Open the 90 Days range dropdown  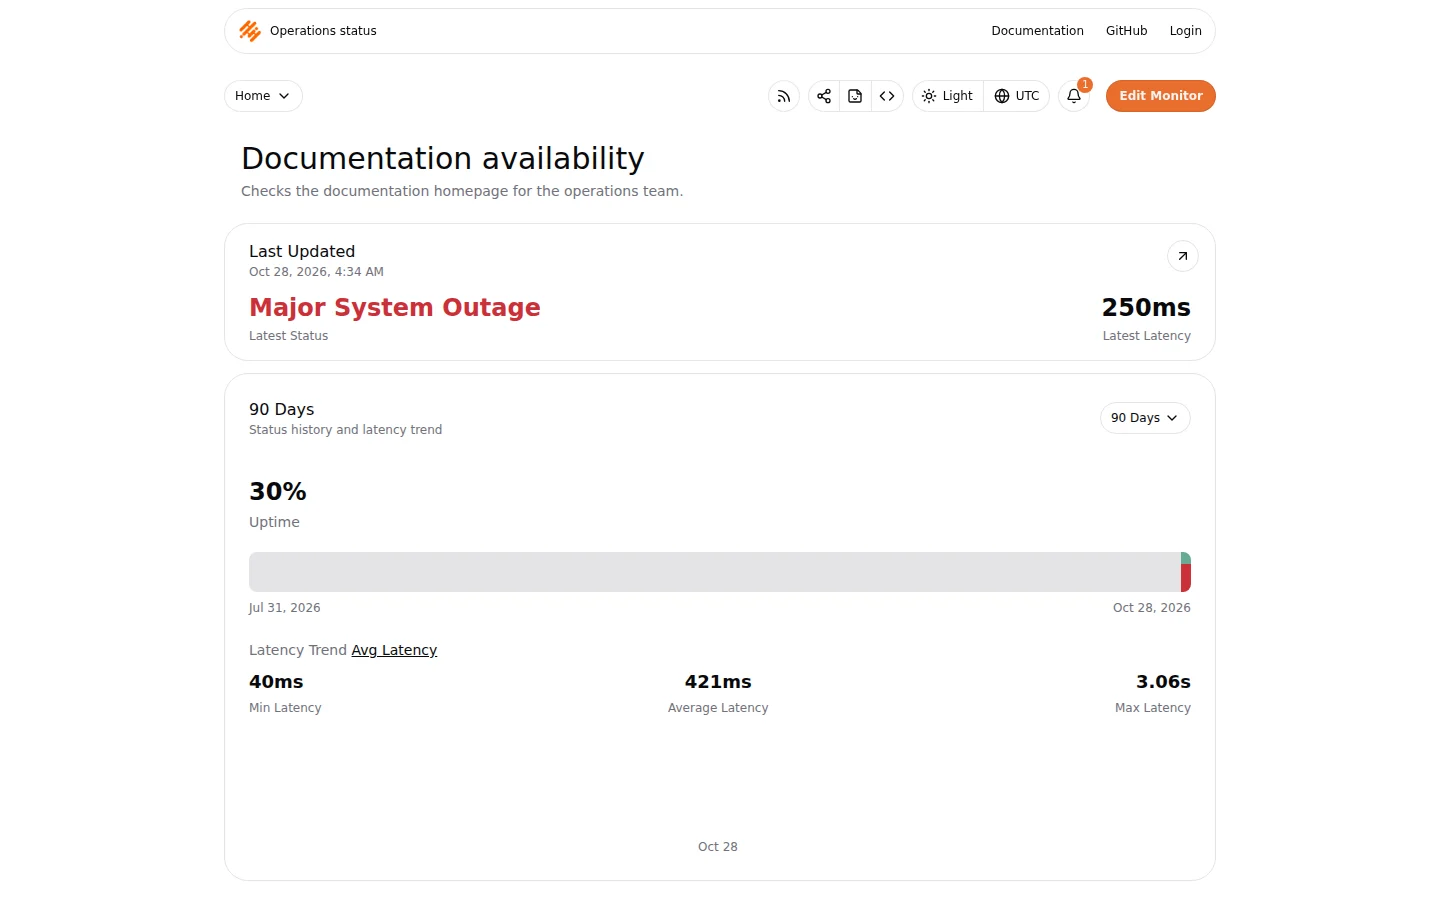click(x=1145, y=418)
